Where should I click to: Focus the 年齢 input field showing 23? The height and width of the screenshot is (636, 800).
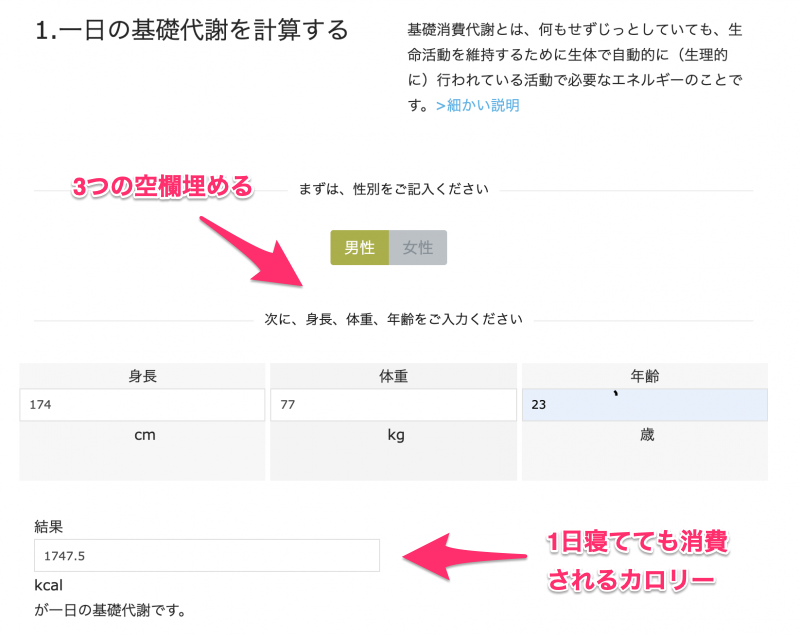tap(645, 405)
